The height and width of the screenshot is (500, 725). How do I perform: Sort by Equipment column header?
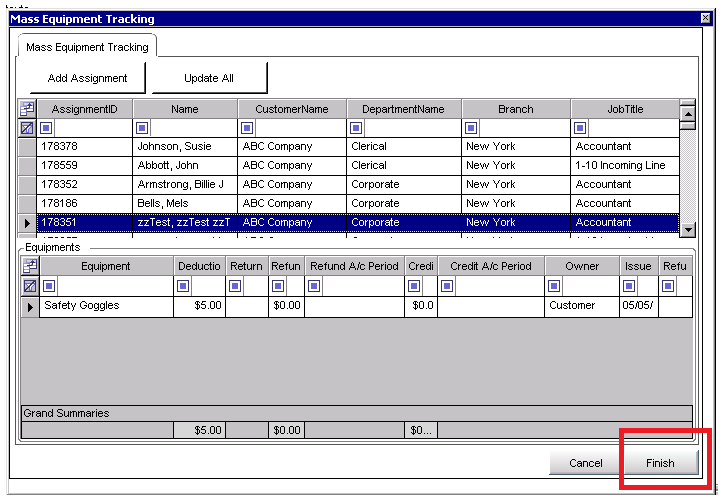[x=106, y=266]
